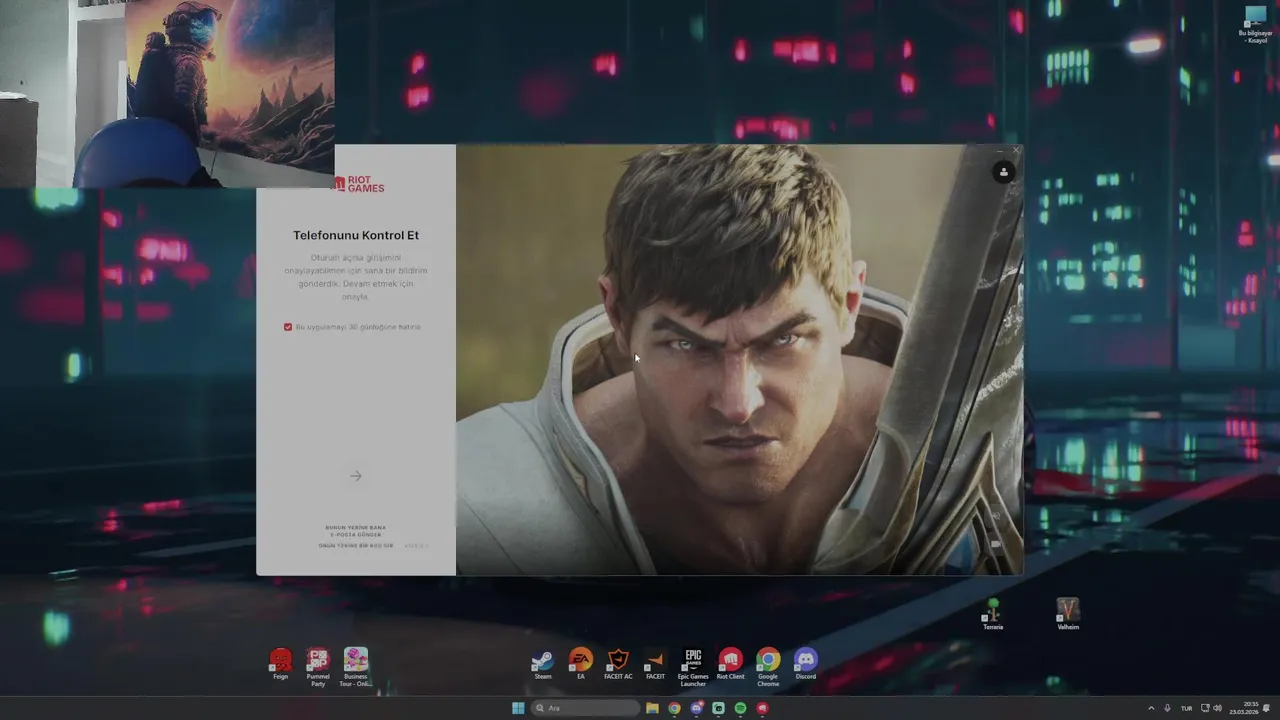Open Steam desktop shortcut
The width and height of the screenshot is (1280, 720).
point(542,664)
